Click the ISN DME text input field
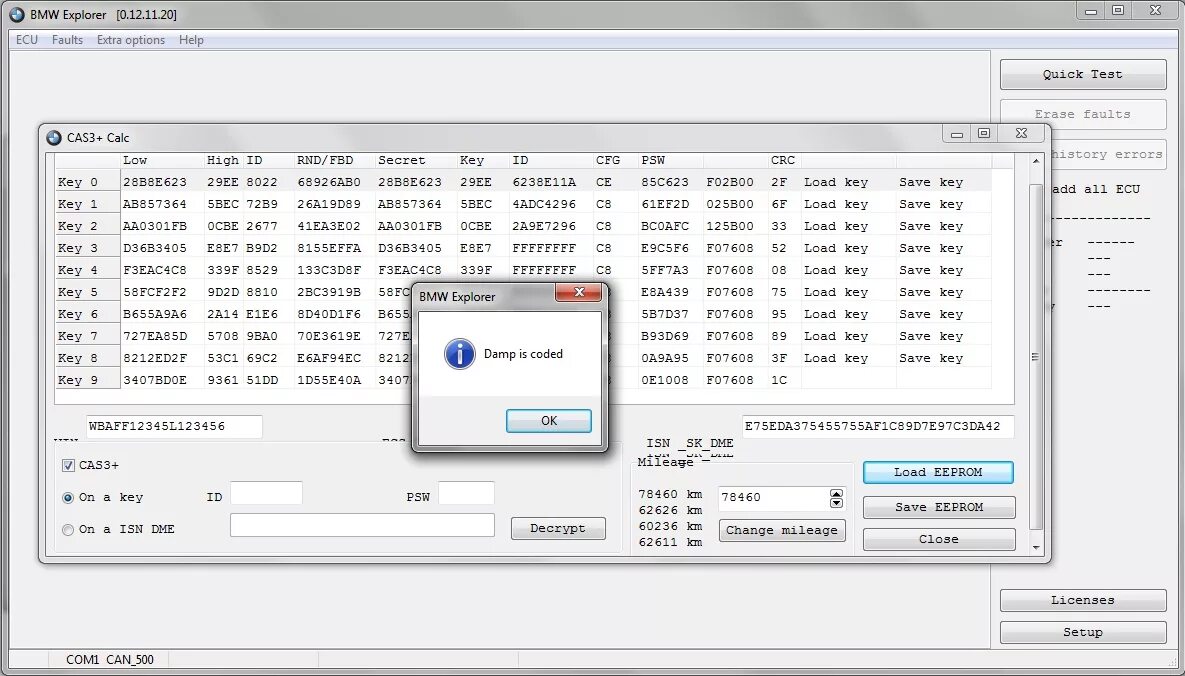The image size is (1185, 676). (362, 525)
